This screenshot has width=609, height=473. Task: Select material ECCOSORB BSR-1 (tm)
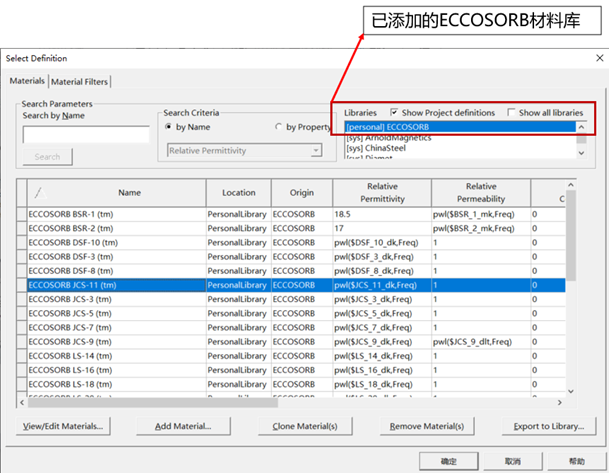click(117, 214)
